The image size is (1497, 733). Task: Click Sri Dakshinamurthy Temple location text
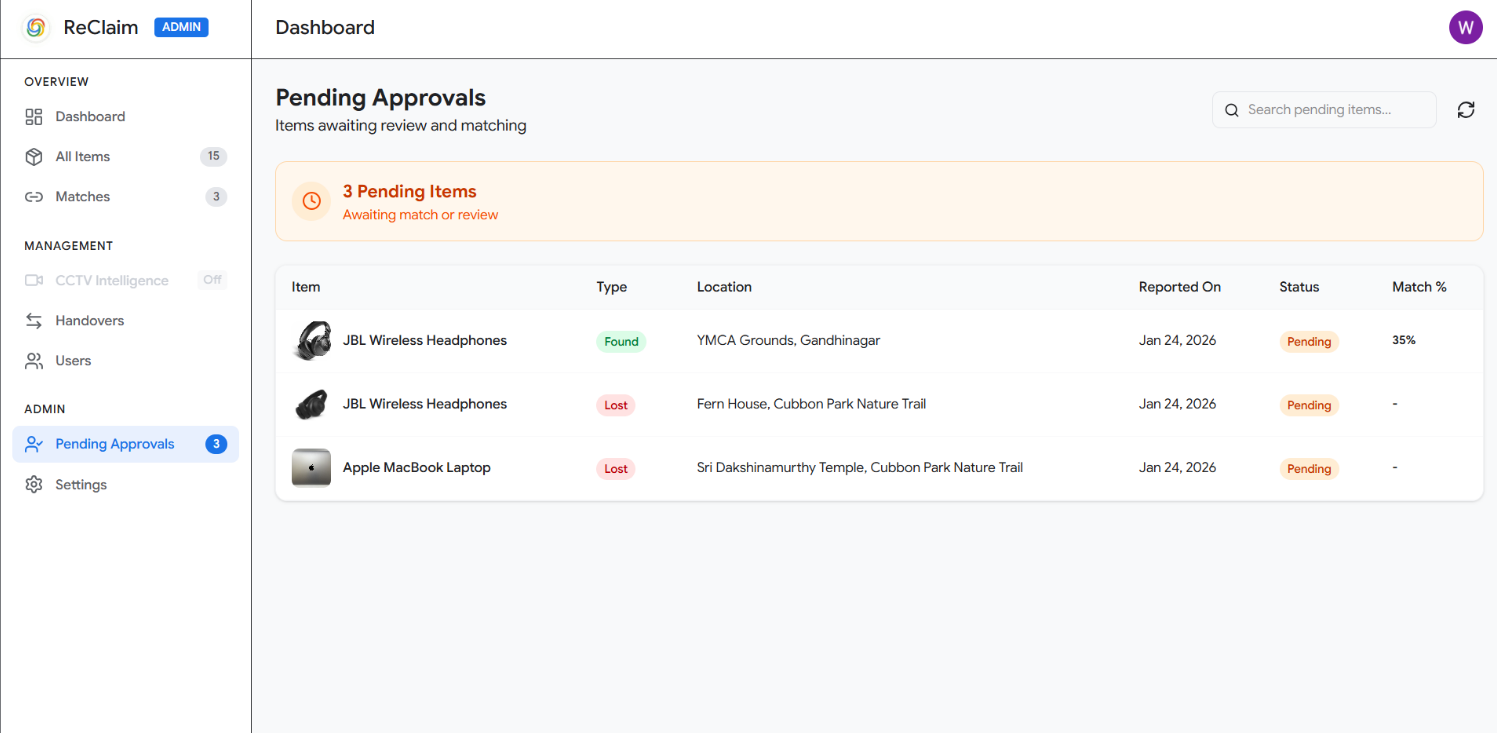click(860, 468)
